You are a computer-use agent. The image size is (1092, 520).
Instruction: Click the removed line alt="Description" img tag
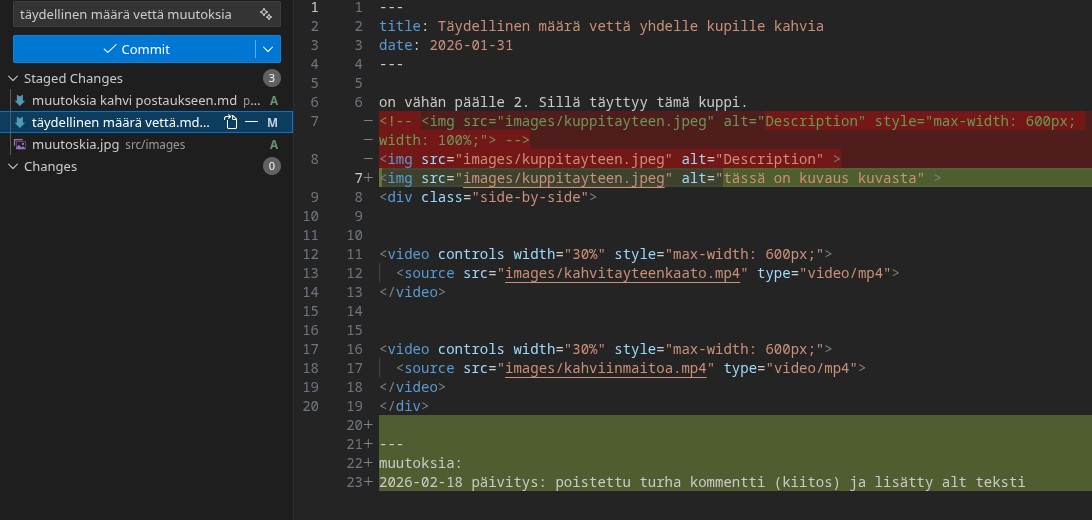pyautogui.click(x=609, y=159)
